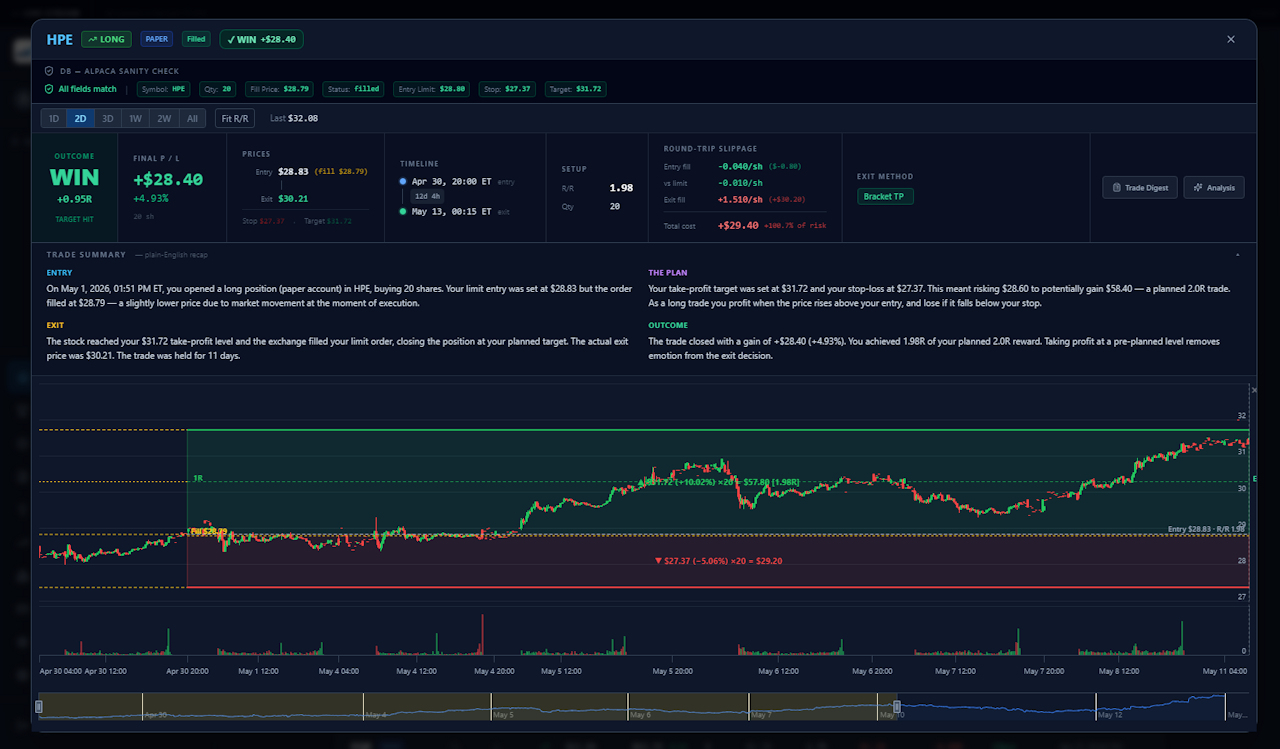Click the Entry $28.83 R/R label on chart
Screen dimensions: 1280x749
point(1206,528)
